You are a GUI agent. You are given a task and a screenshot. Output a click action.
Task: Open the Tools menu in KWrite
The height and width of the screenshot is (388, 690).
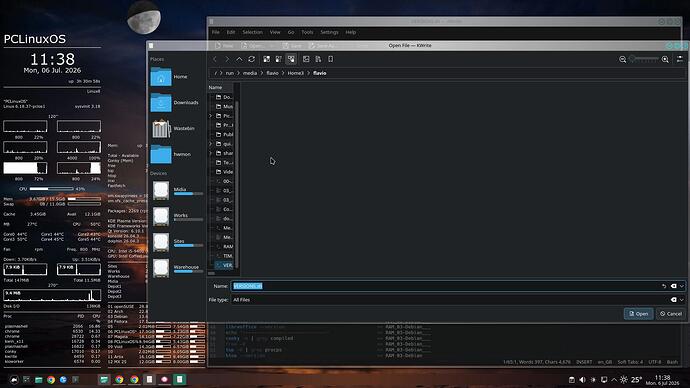[307, 32]
